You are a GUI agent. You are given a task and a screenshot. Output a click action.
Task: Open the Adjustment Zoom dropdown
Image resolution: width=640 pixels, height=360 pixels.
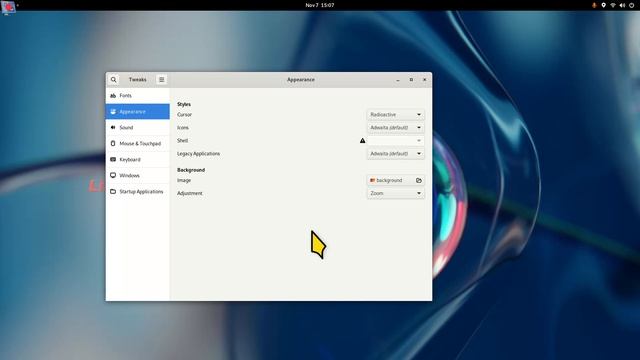pyautogui.click(x=396, y=193)
